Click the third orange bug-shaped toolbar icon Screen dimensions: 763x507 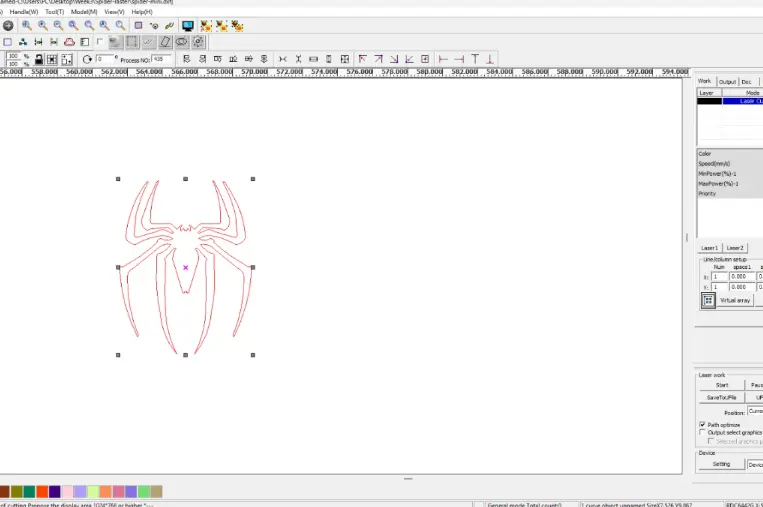[x=237, y=26]
